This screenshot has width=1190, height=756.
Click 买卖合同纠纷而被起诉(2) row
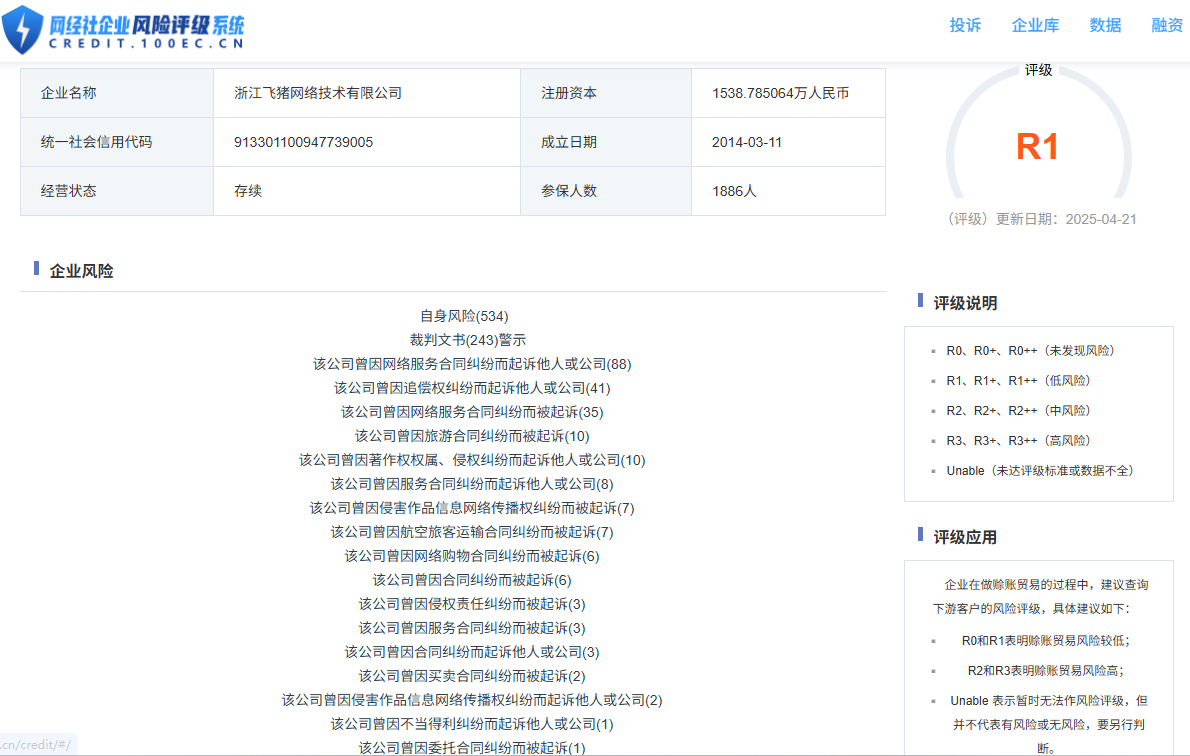tap(472, 676)
